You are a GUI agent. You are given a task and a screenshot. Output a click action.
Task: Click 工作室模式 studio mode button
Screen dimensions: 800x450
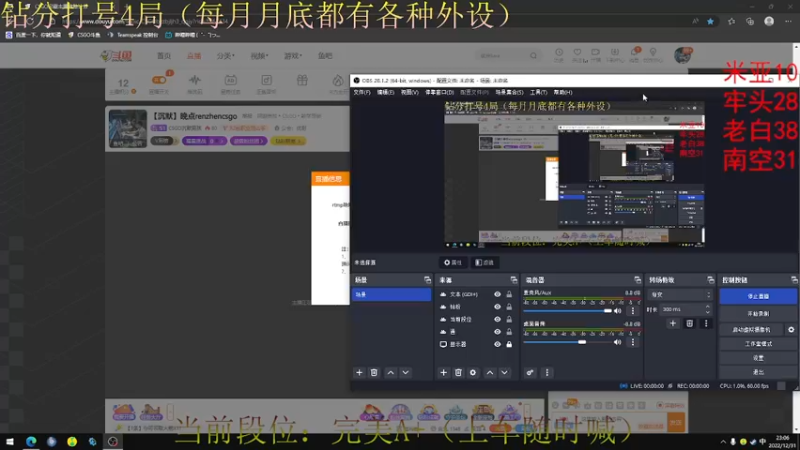758,344
